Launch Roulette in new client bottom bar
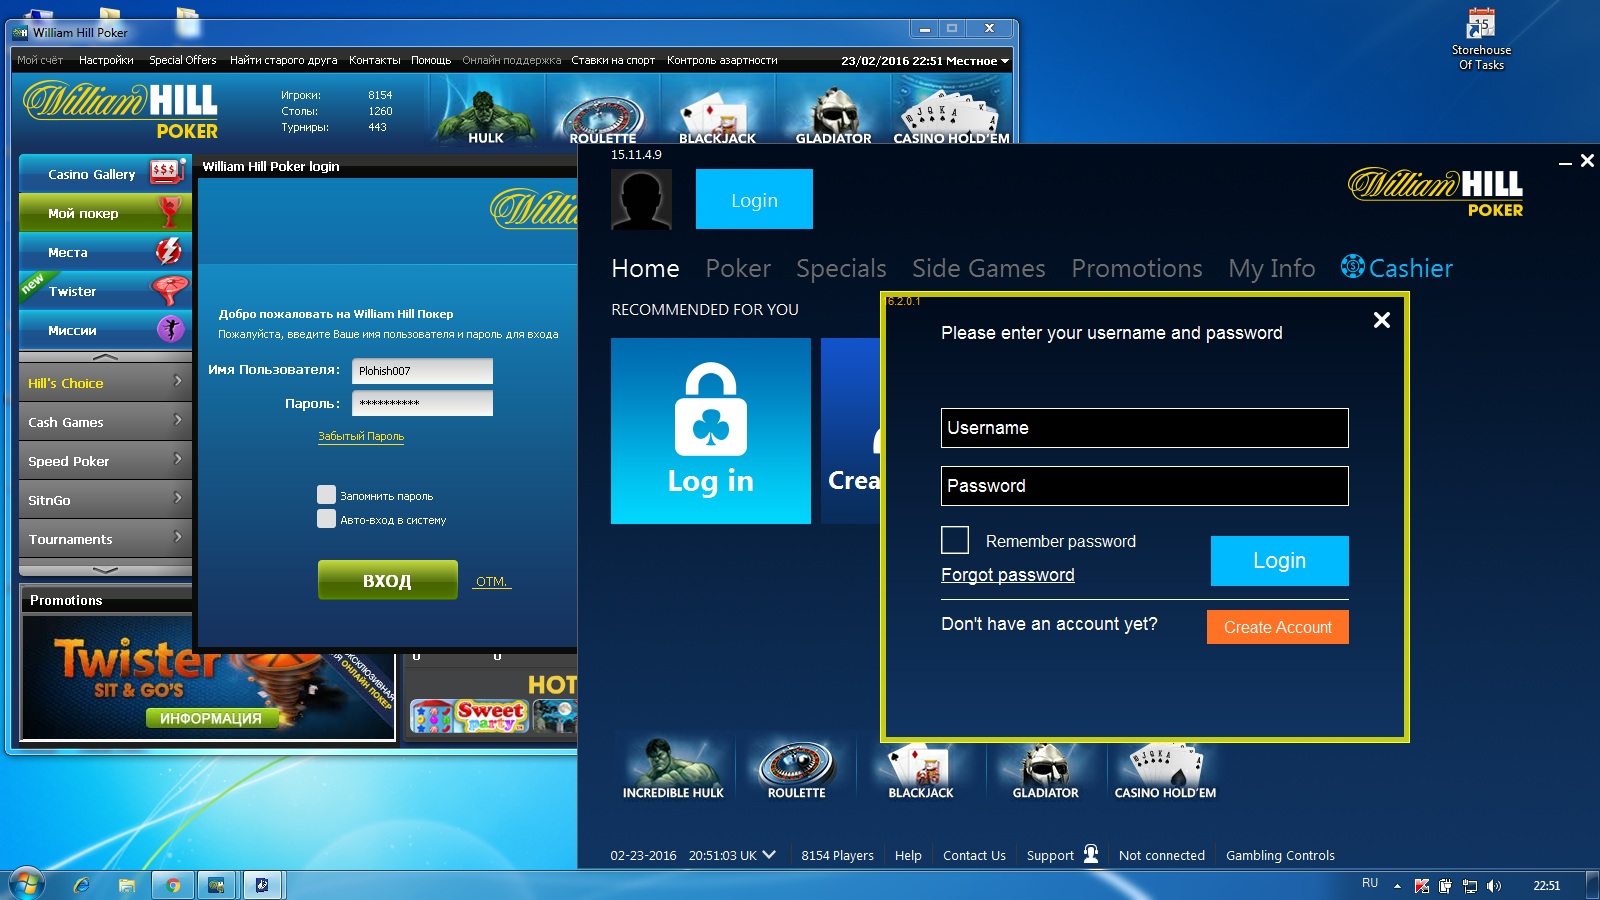Screen dimensions: 1600x900 797,768
